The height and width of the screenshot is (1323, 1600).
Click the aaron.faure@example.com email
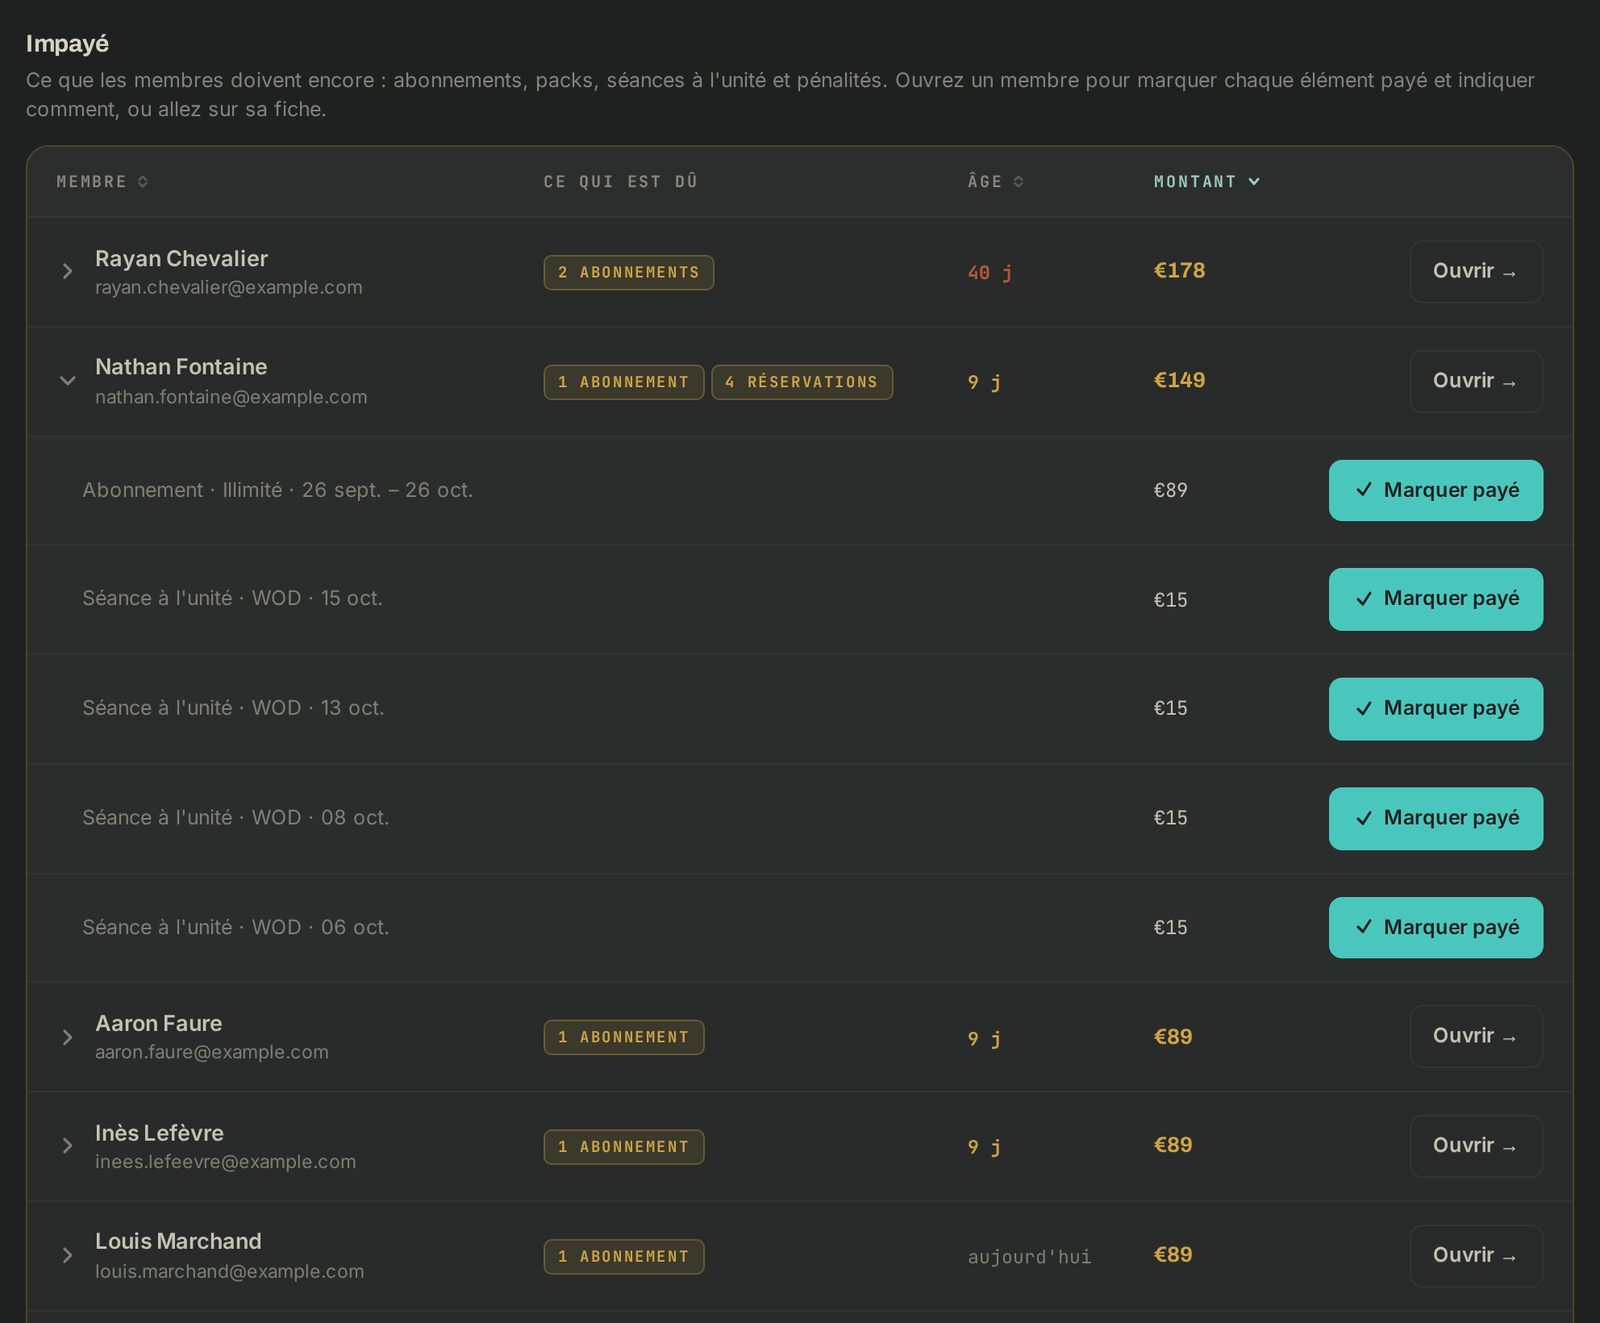pos(212,1052)
